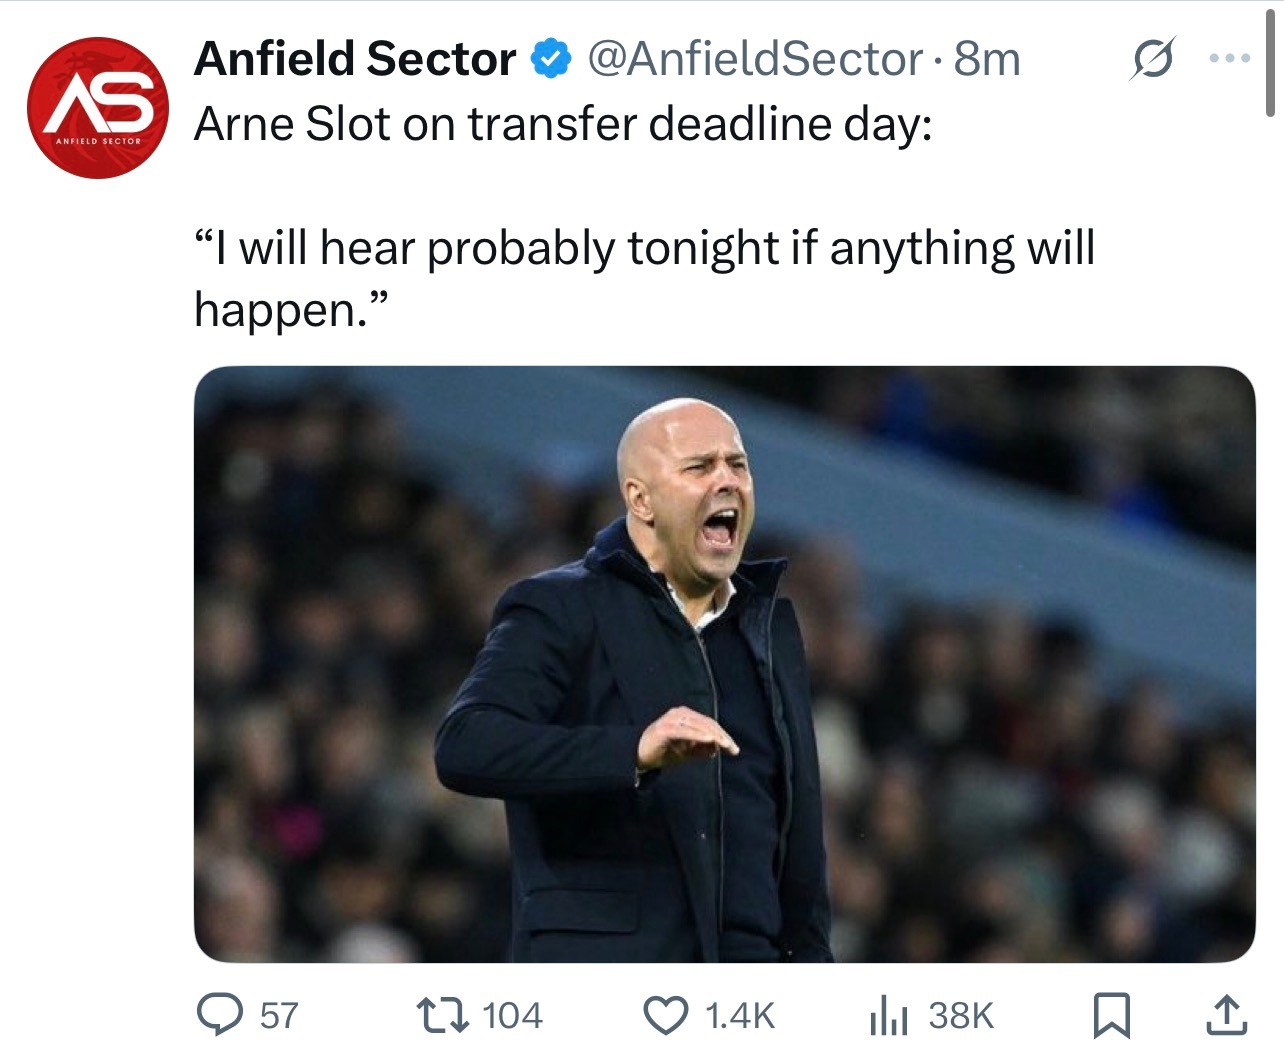Open the 8m timestamp link
1284x1045 pixels.
point(986,59)
